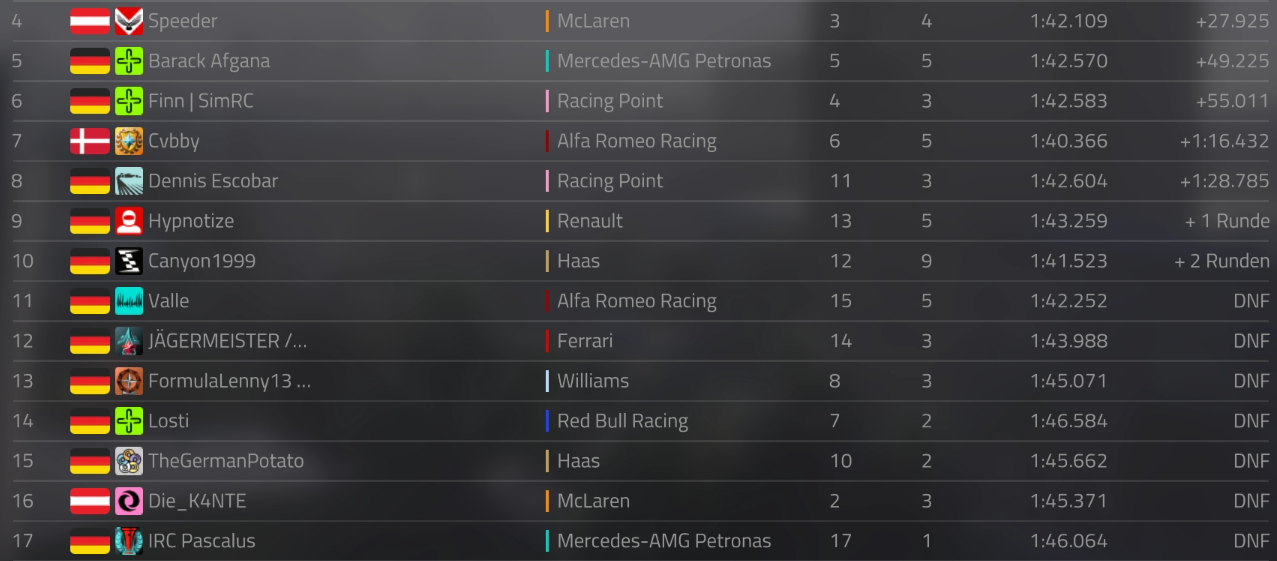Click Dennis Escobar's avatar icon
1277x561 pixels.
click(x=129, y=181)
